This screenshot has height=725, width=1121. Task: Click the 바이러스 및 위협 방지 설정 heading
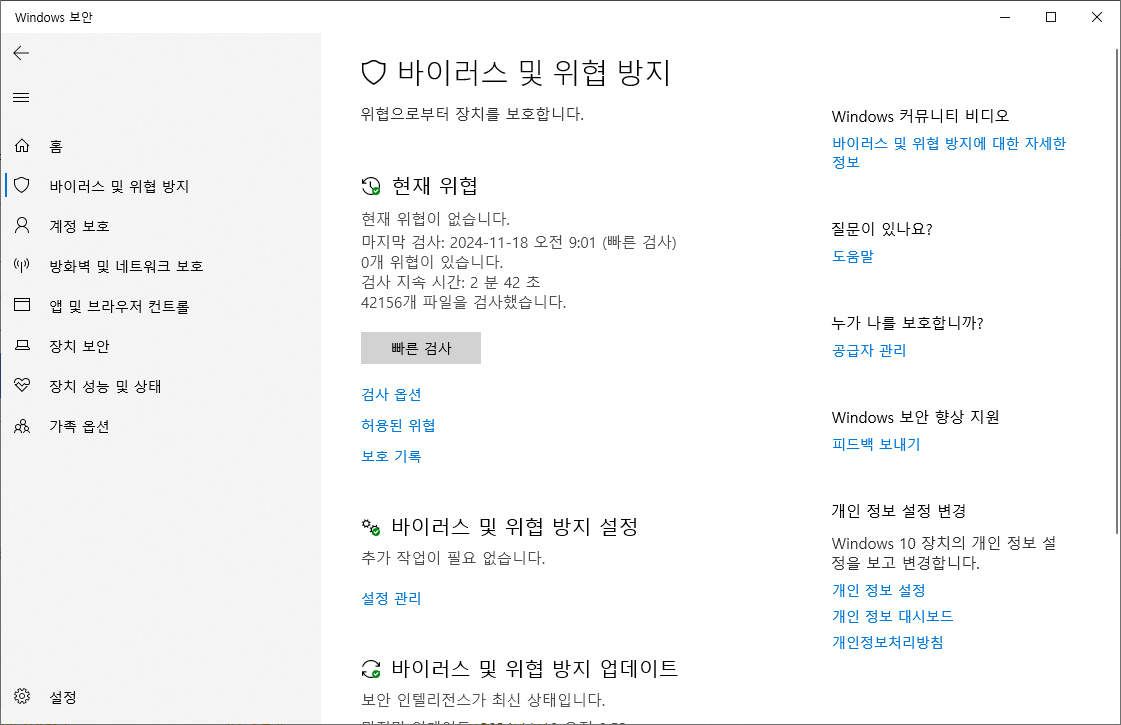[x=515, y=528]
